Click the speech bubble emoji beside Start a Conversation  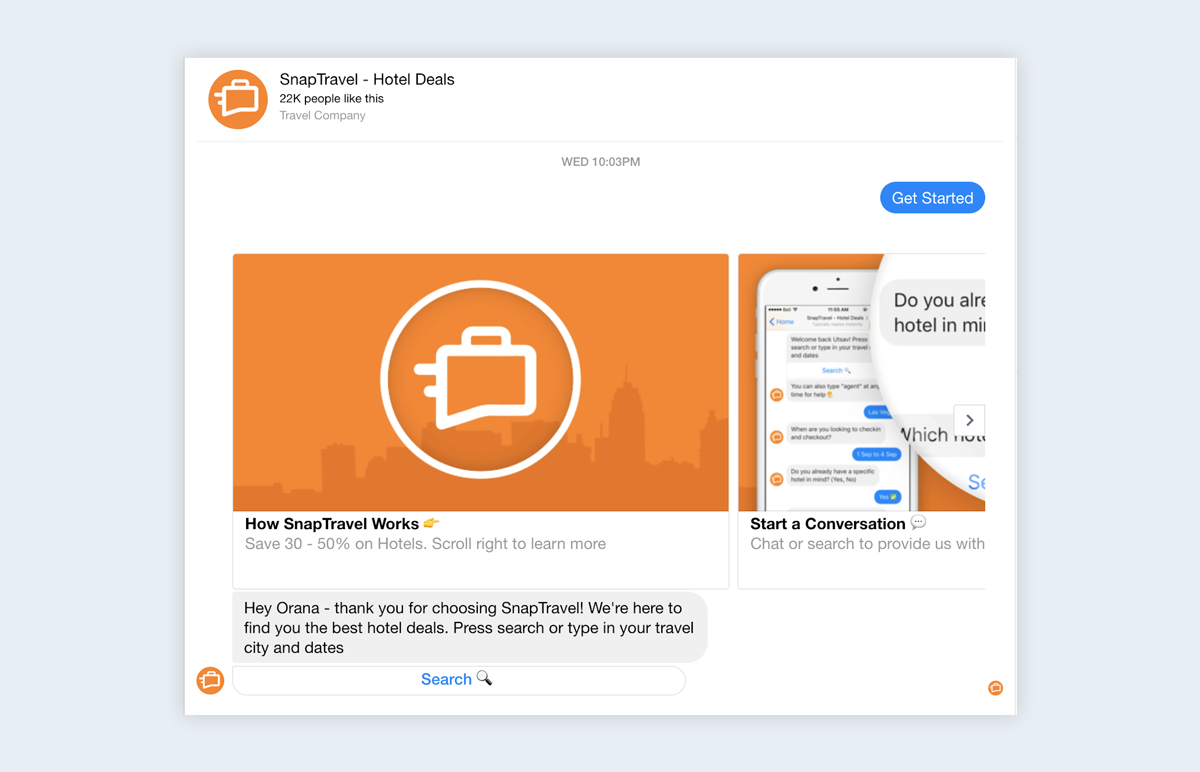point(918,523)
